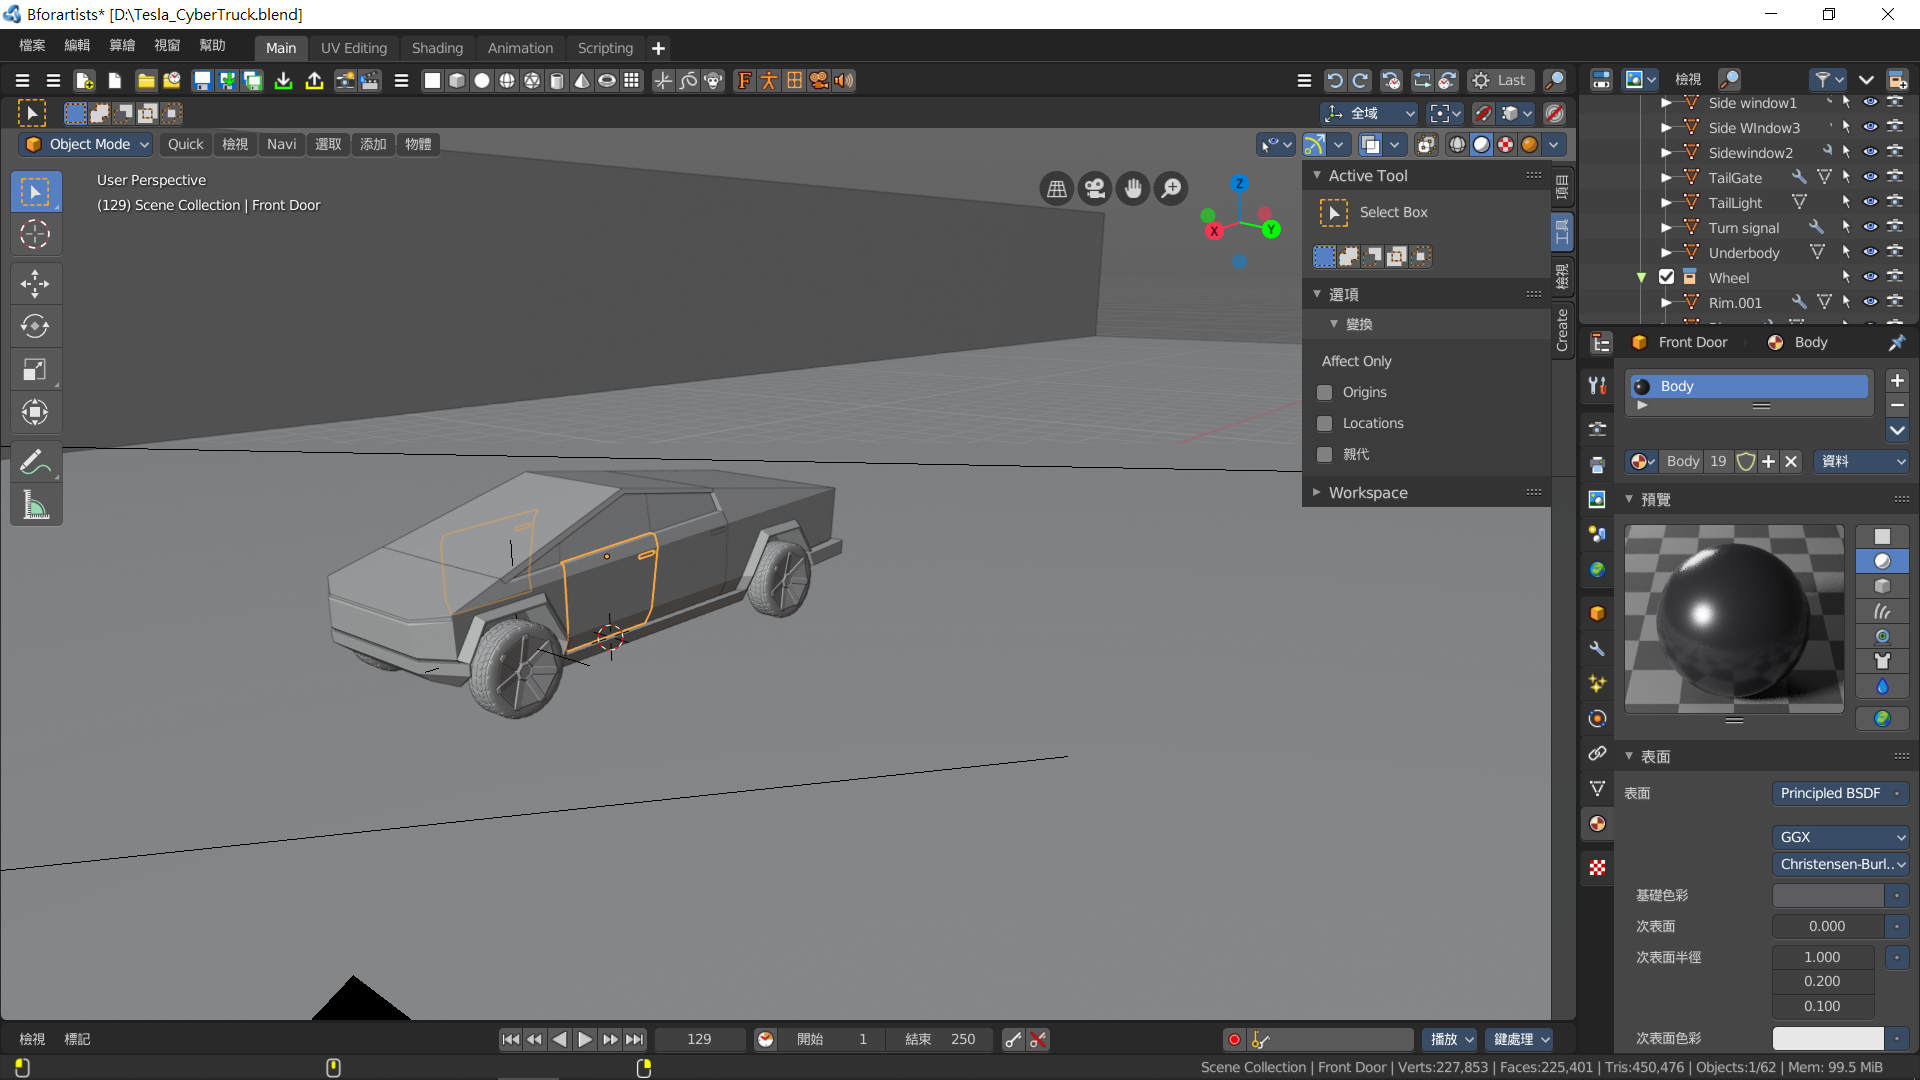Toggle Rim.001 visibility eye

pyautogui.click(x=1870, y=302)
